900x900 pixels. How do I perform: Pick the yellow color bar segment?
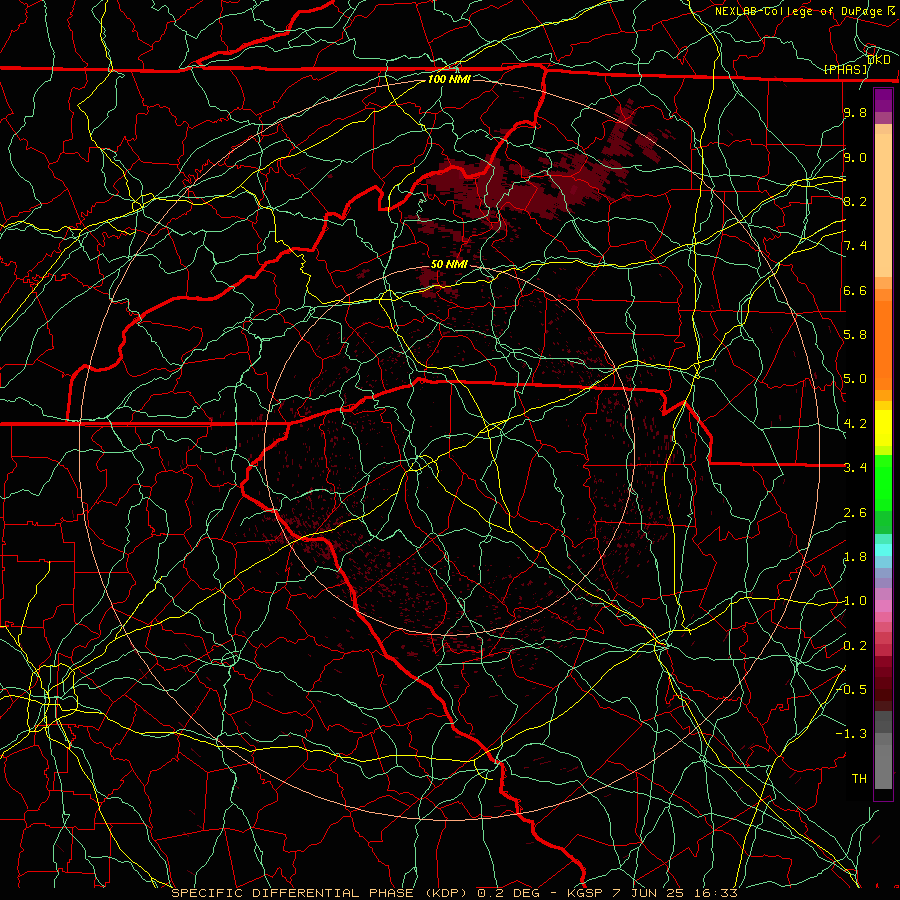[x=883, y=428]
